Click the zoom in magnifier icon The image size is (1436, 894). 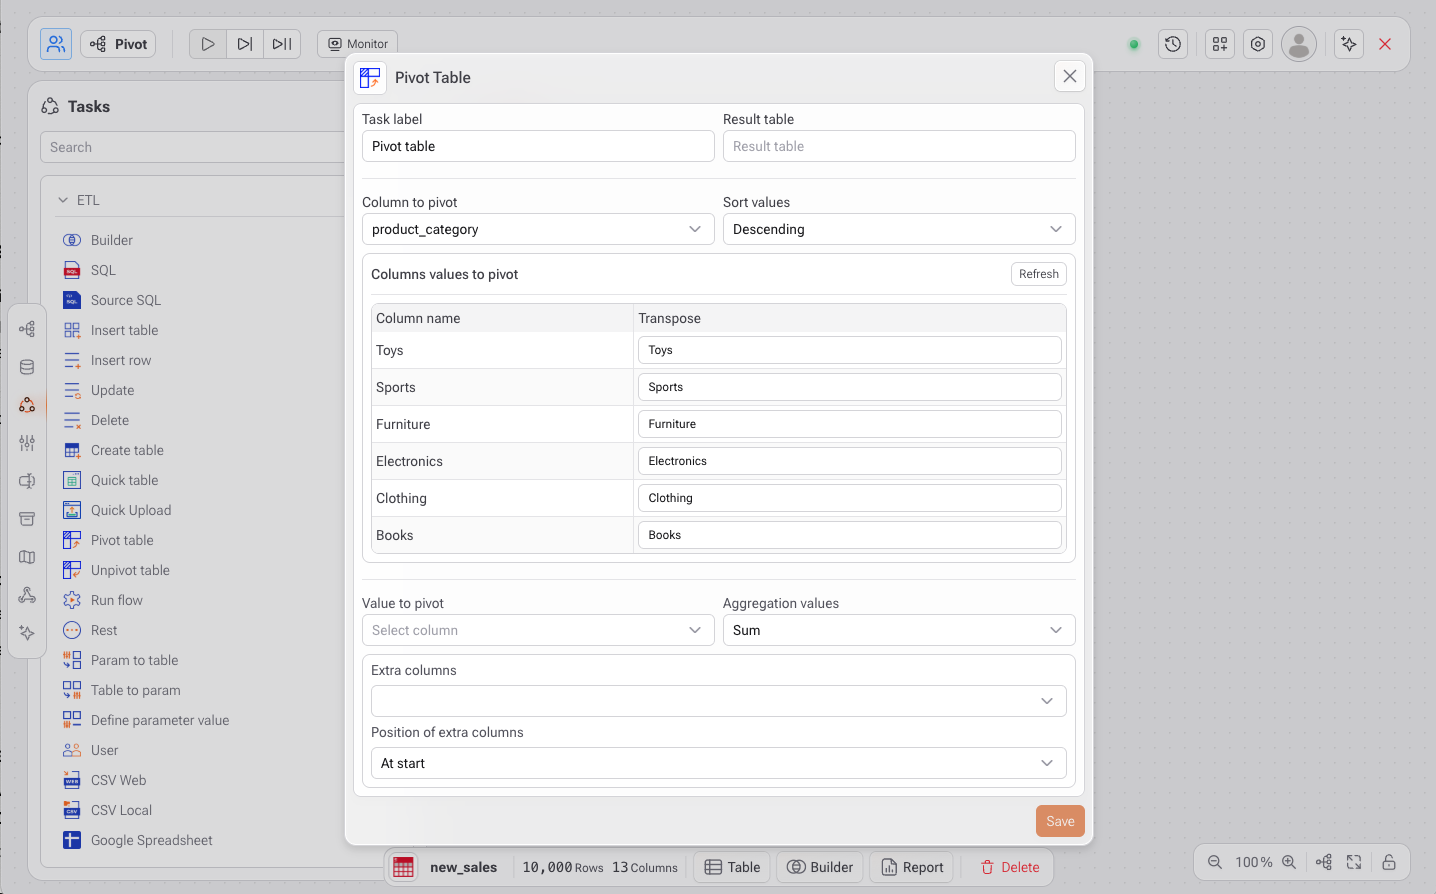pos(1289,862)
